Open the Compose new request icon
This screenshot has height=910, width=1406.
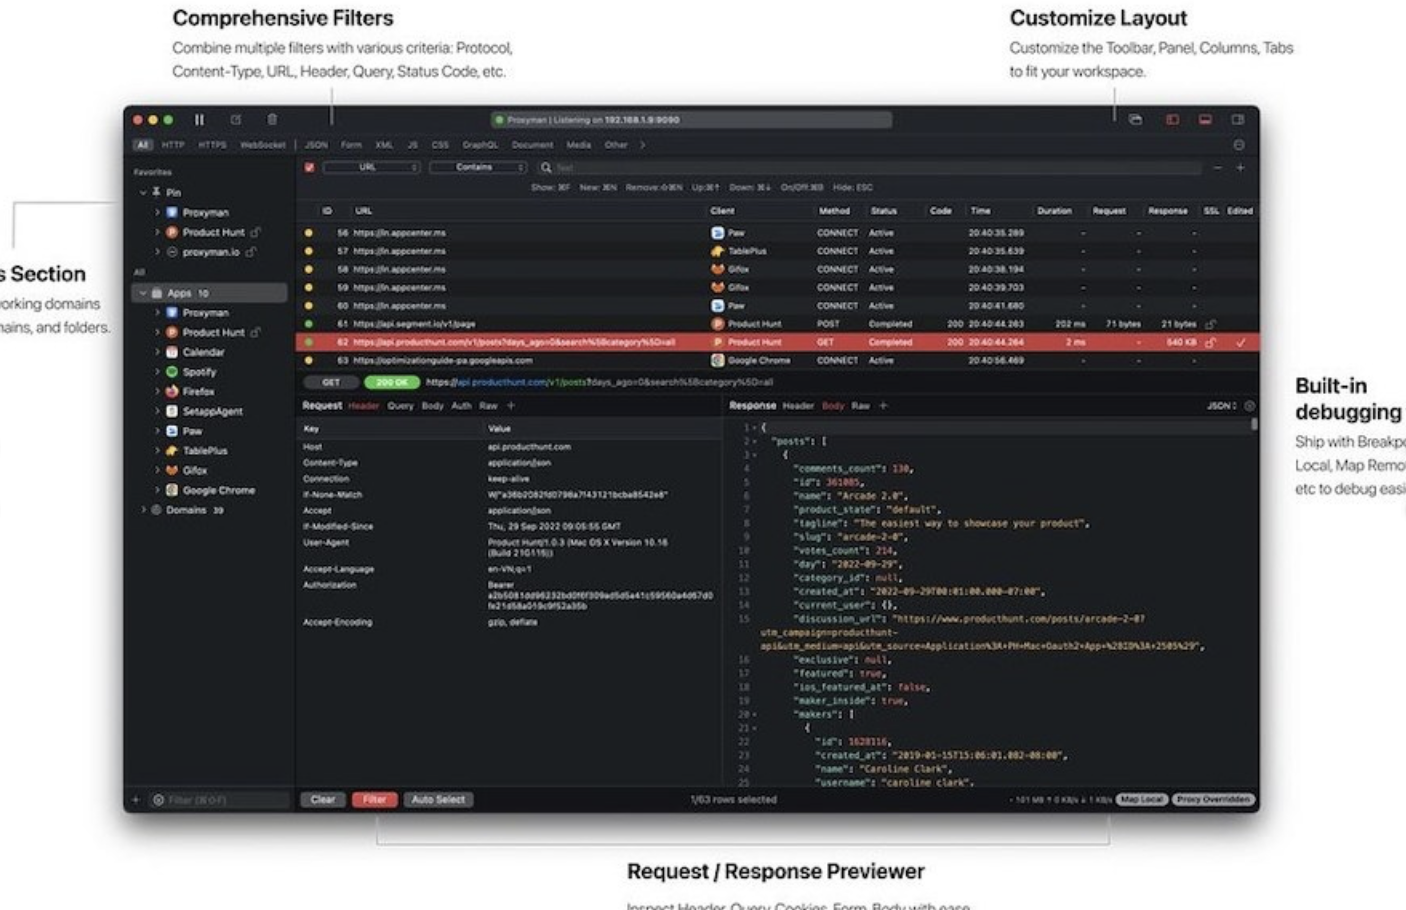tap(236, 119)
